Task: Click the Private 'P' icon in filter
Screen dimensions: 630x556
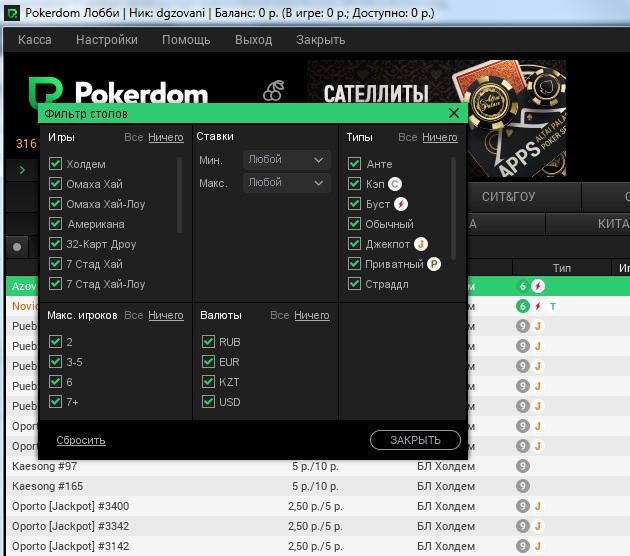Action: click(434, 264)
